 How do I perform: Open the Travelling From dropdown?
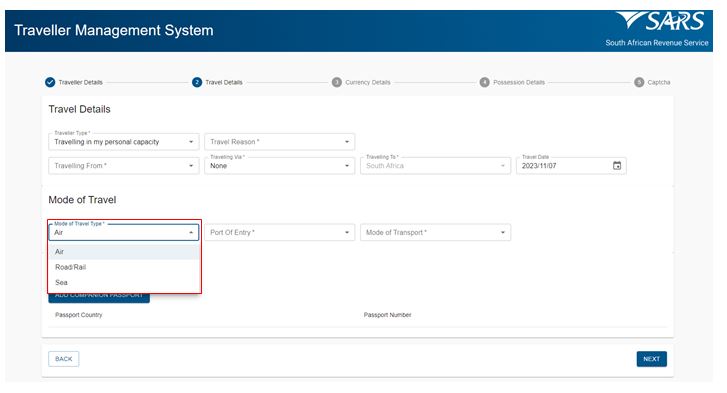124,165
